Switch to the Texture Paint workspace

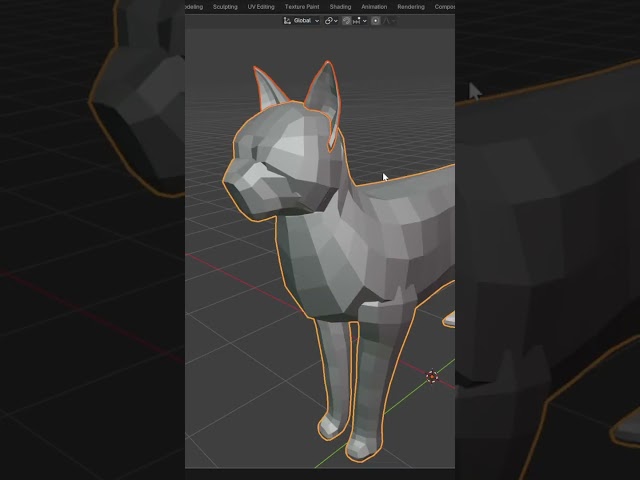pos(302,7)
